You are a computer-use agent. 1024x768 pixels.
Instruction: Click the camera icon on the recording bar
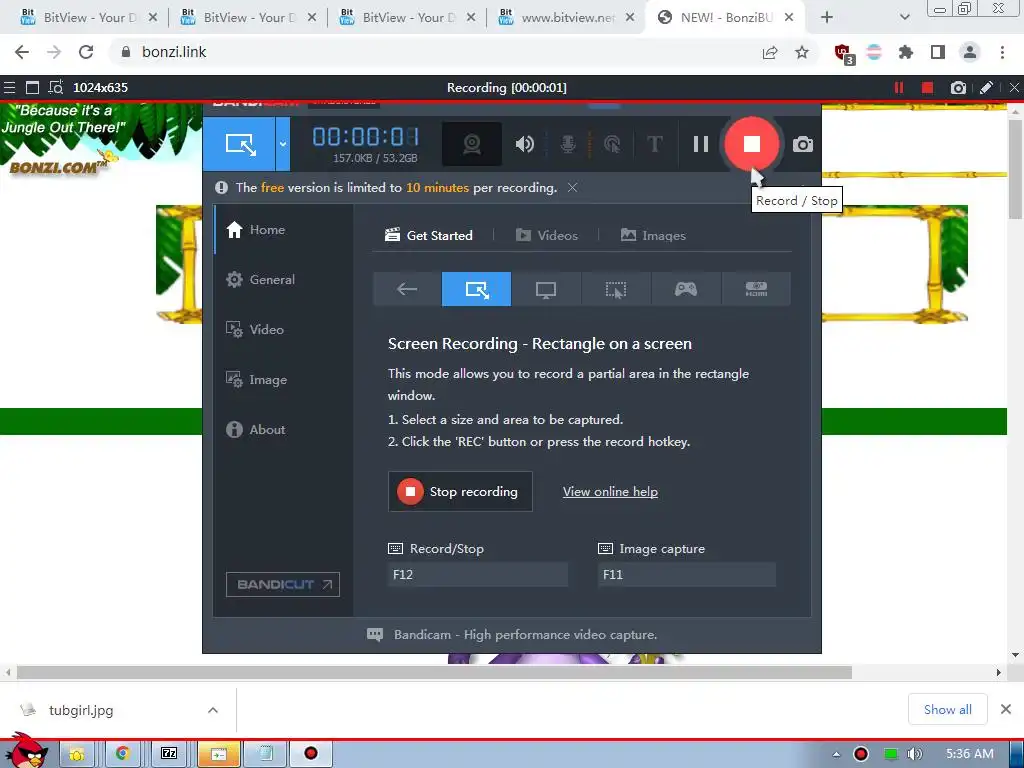coord(958,88)
